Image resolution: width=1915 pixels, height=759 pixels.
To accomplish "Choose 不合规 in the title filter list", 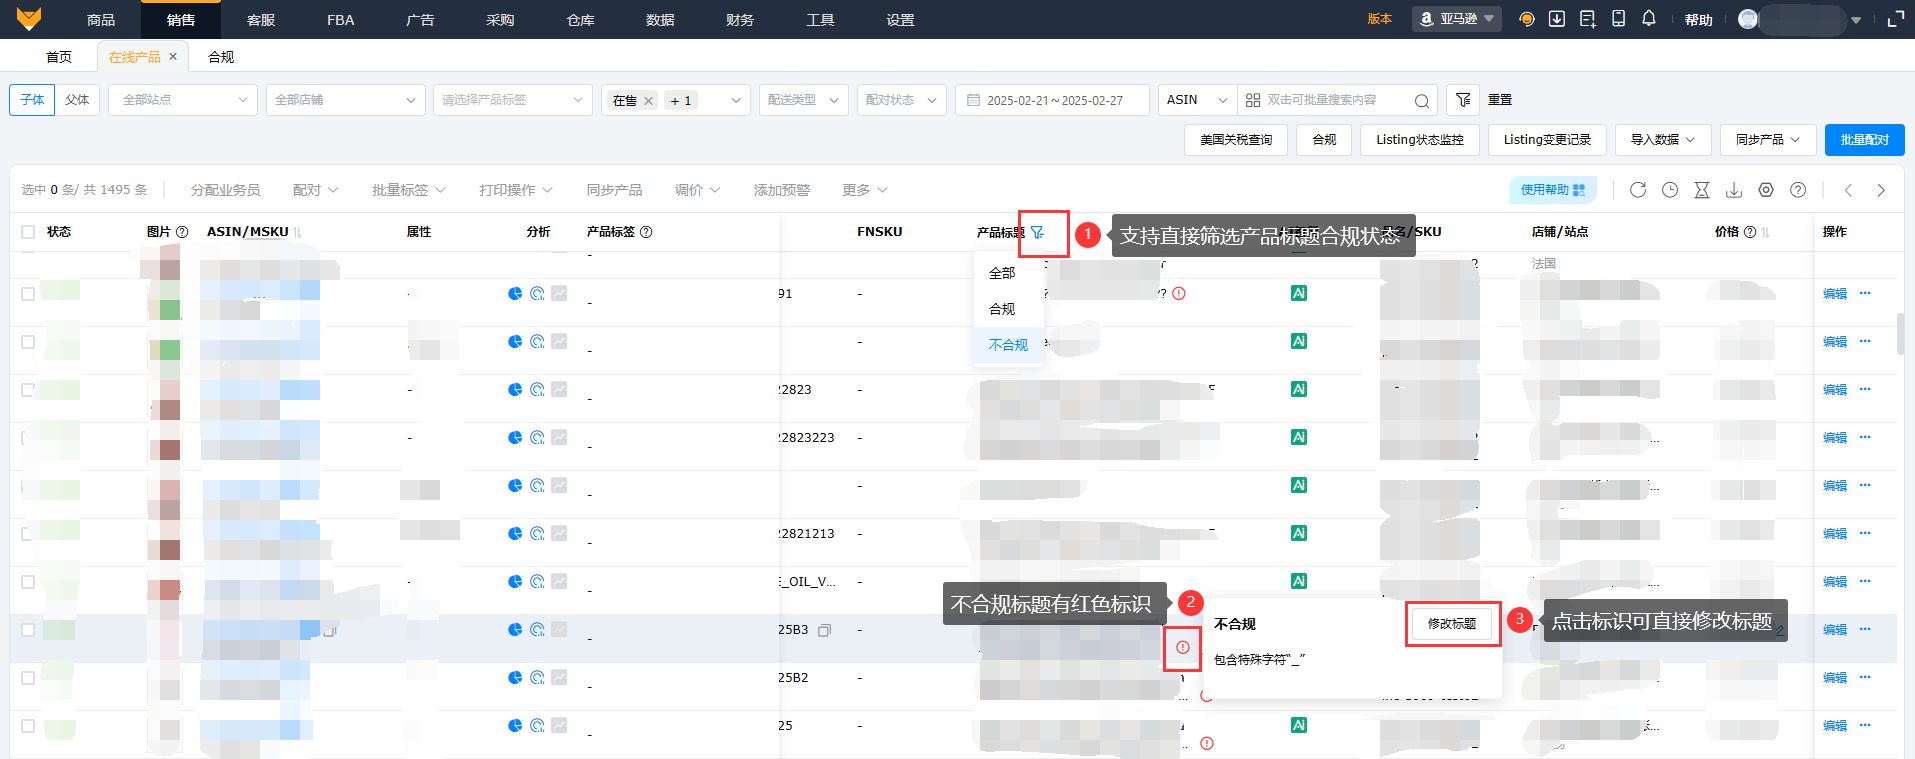I will point(1008,345).
